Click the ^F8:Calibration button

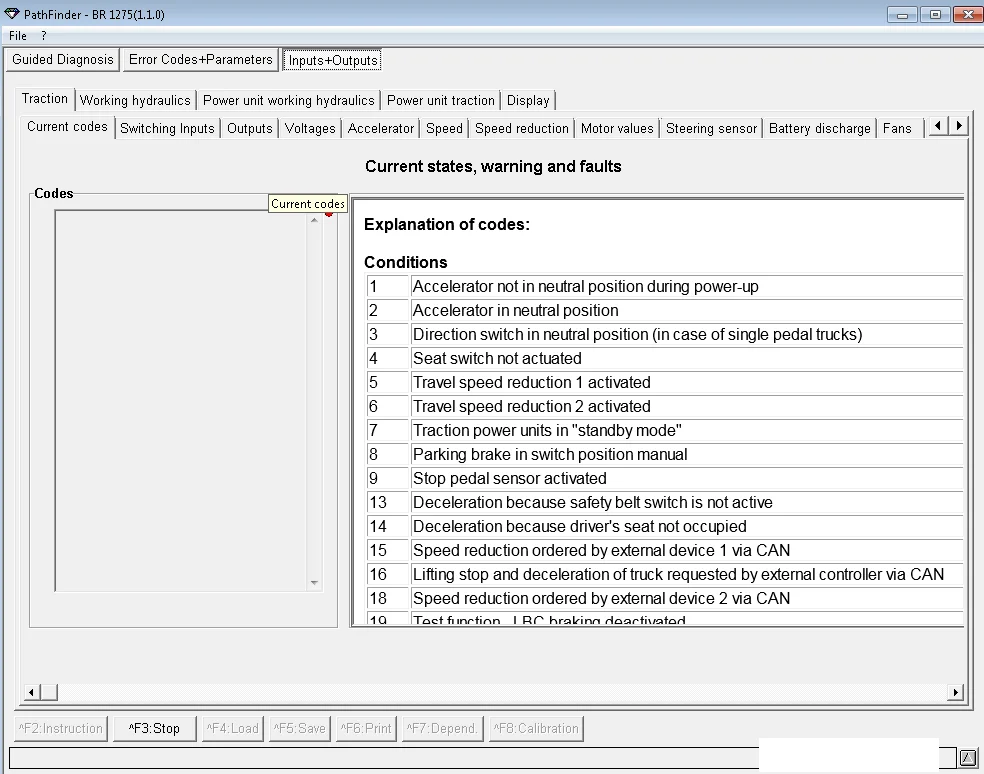[x=536, y=728]
